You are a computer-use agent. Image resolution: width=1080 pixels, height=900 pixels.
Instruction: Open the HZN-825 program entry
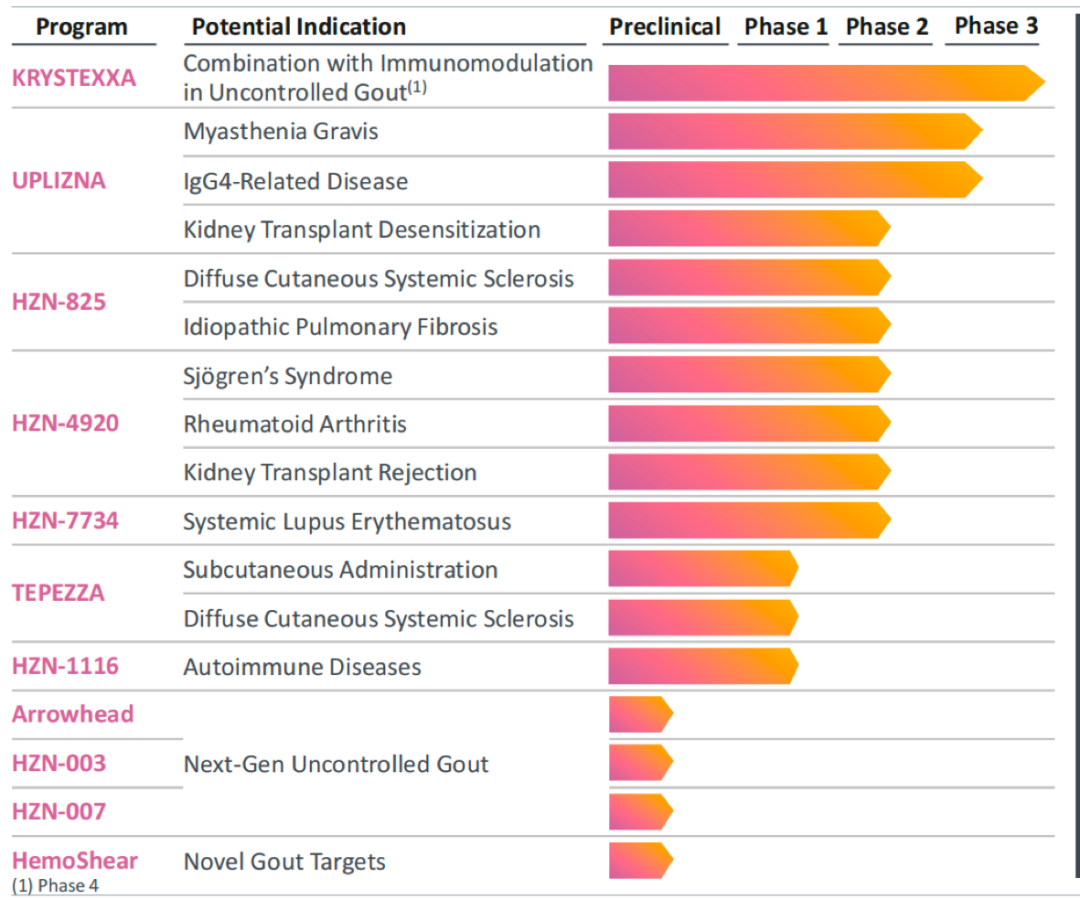pyautogui.click(x=59, y=302)
